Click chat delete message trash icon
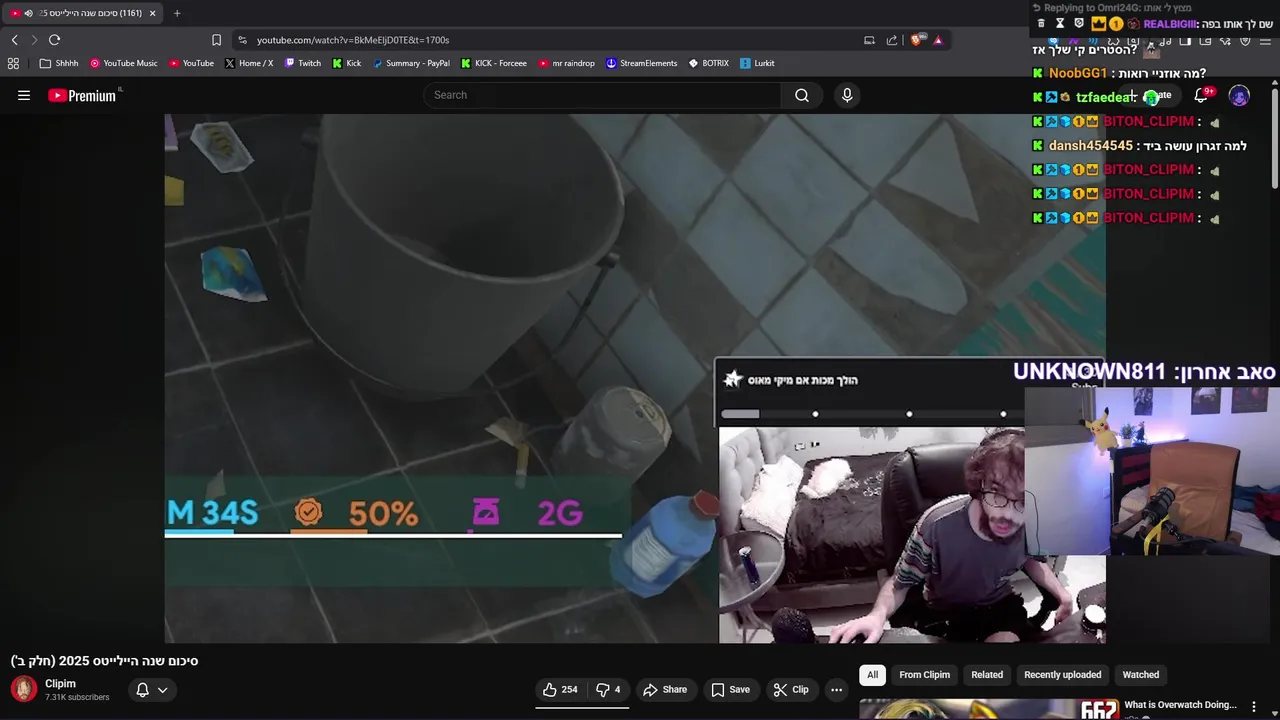 pyautogui.click(x=1041, y=24)
